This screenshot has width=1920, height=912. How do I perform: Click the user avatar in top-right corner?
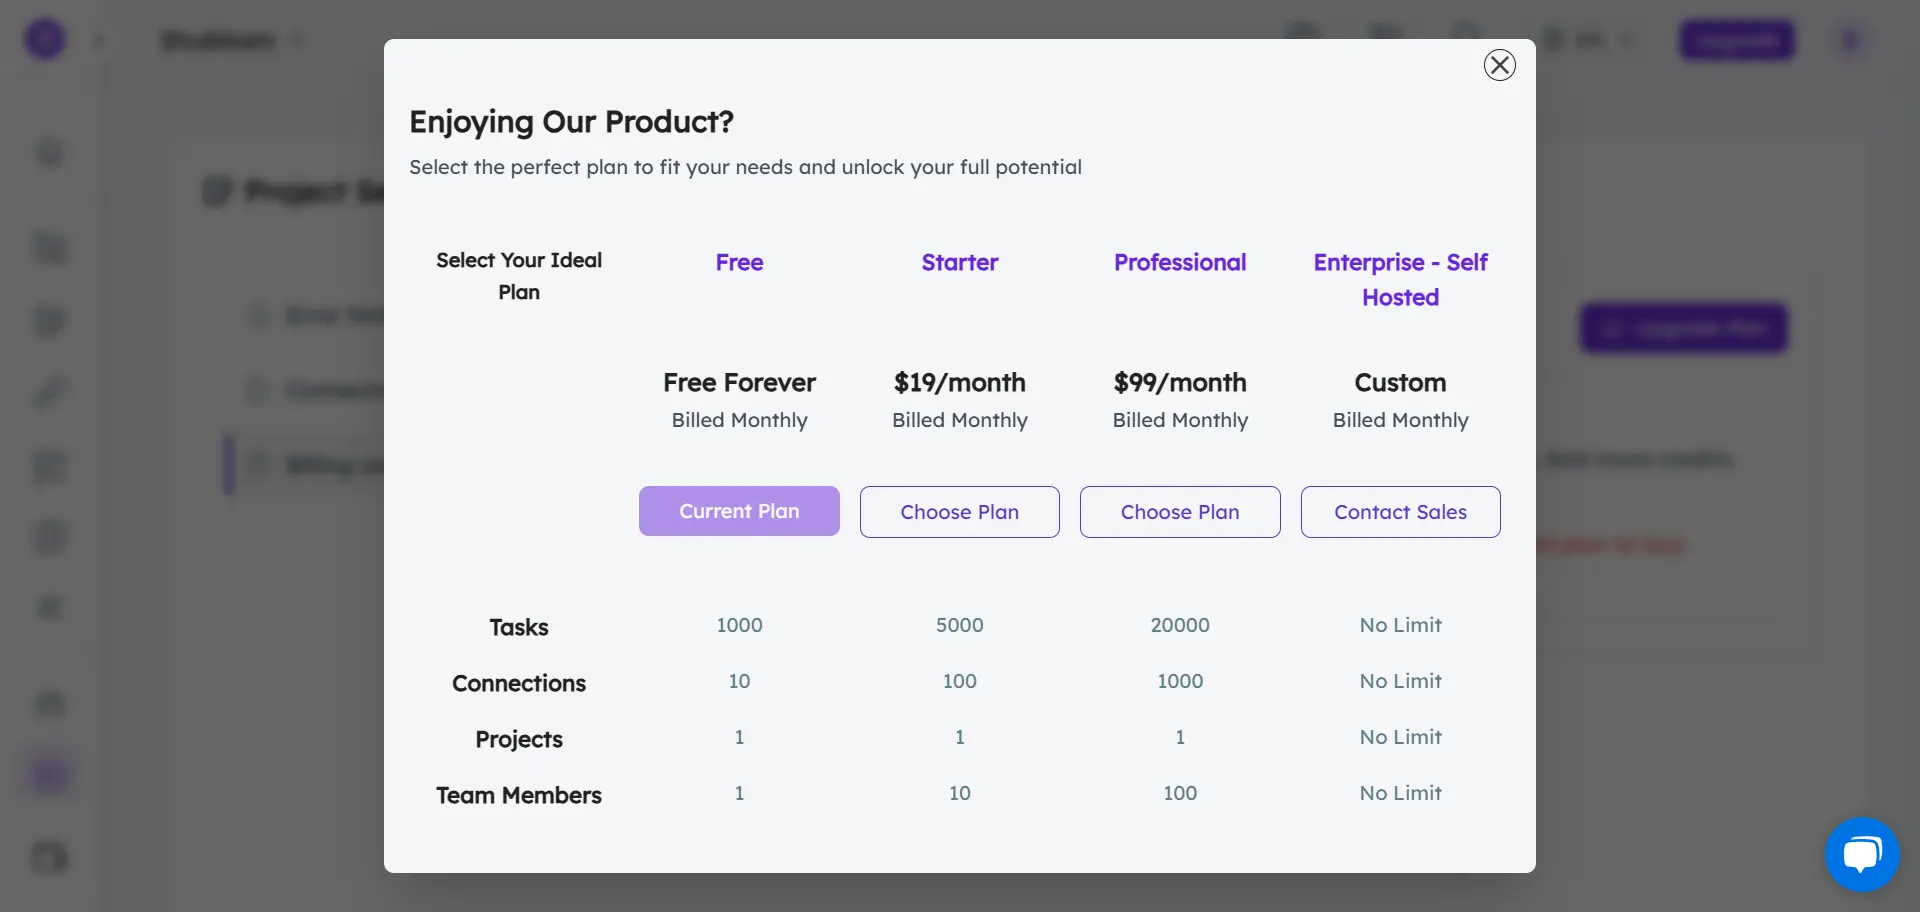[x=1849, y=40]
